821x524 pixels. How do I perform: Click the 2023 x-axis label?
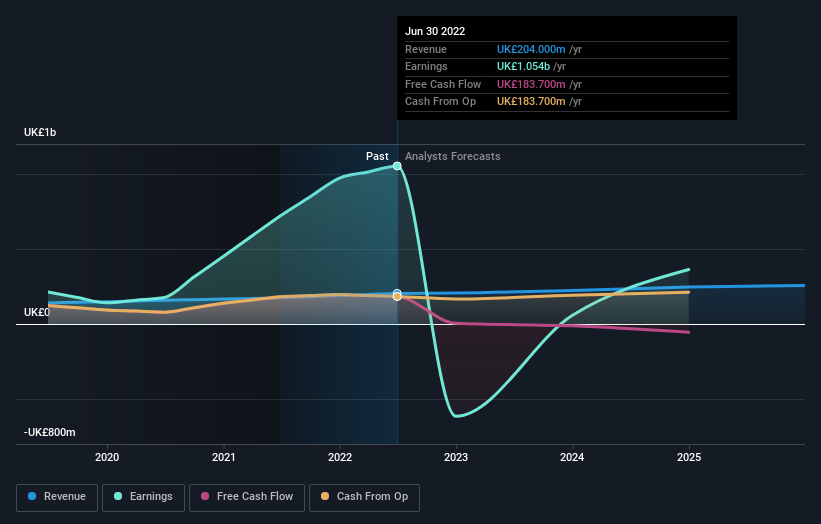pos(456,458)
